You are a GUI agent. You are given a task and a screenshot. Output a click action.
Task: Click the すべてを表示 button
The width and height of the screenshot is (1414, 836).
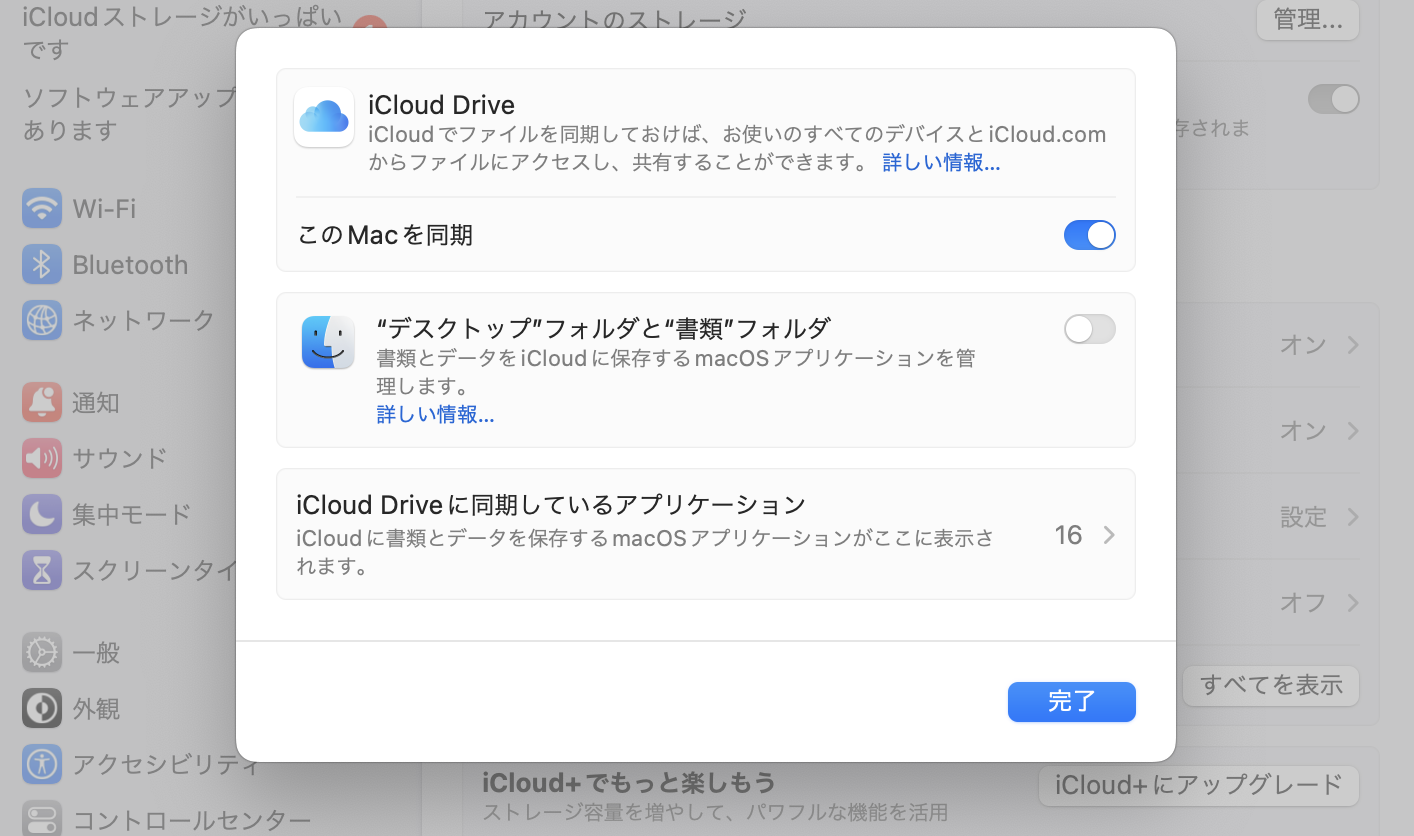click(1270, 685)
